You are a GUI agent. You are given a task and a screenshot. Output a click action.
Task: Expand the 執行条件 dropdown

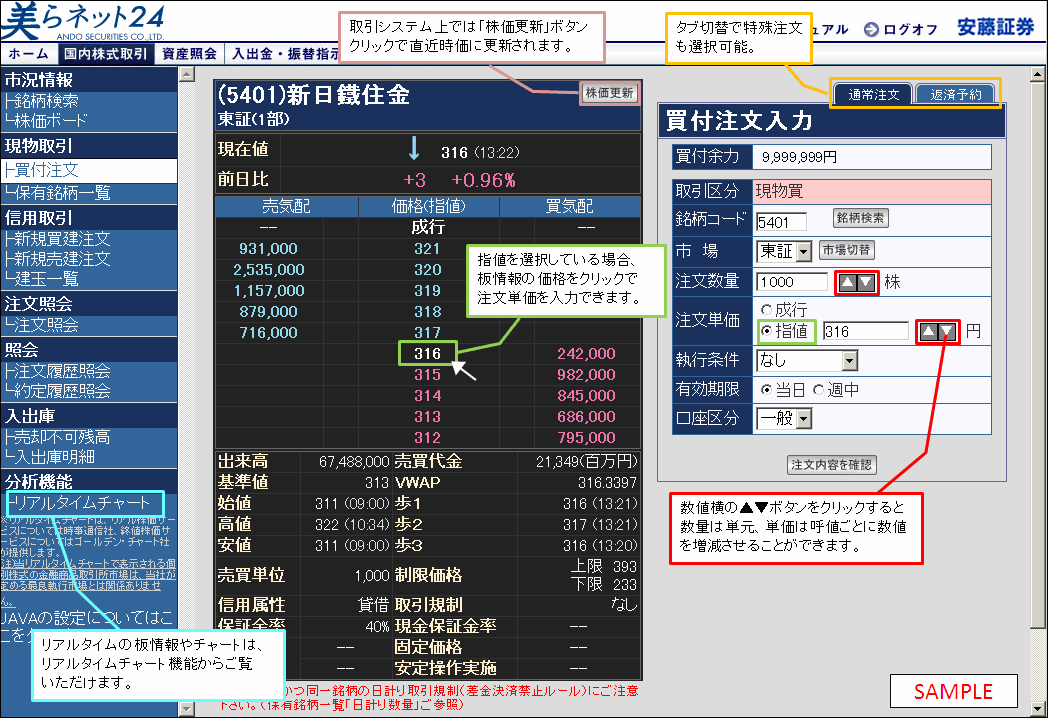coord(849,360)
